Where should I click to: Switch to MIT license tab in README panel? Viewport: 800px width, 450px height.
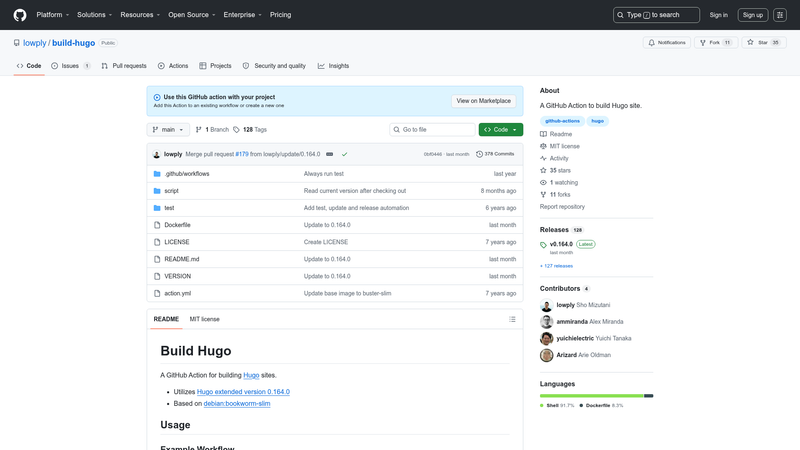pyautogui.click(x=205, y=319)
